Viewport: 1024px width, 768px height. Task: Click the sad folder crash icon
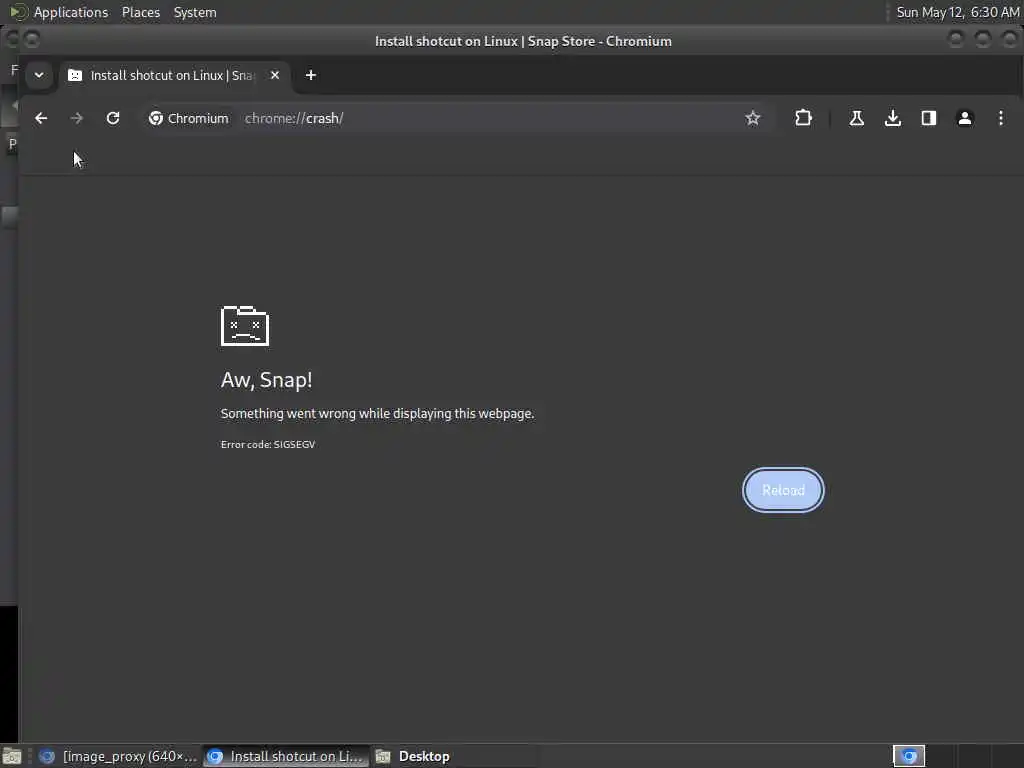pyautogui.click(x=245, y=326)
